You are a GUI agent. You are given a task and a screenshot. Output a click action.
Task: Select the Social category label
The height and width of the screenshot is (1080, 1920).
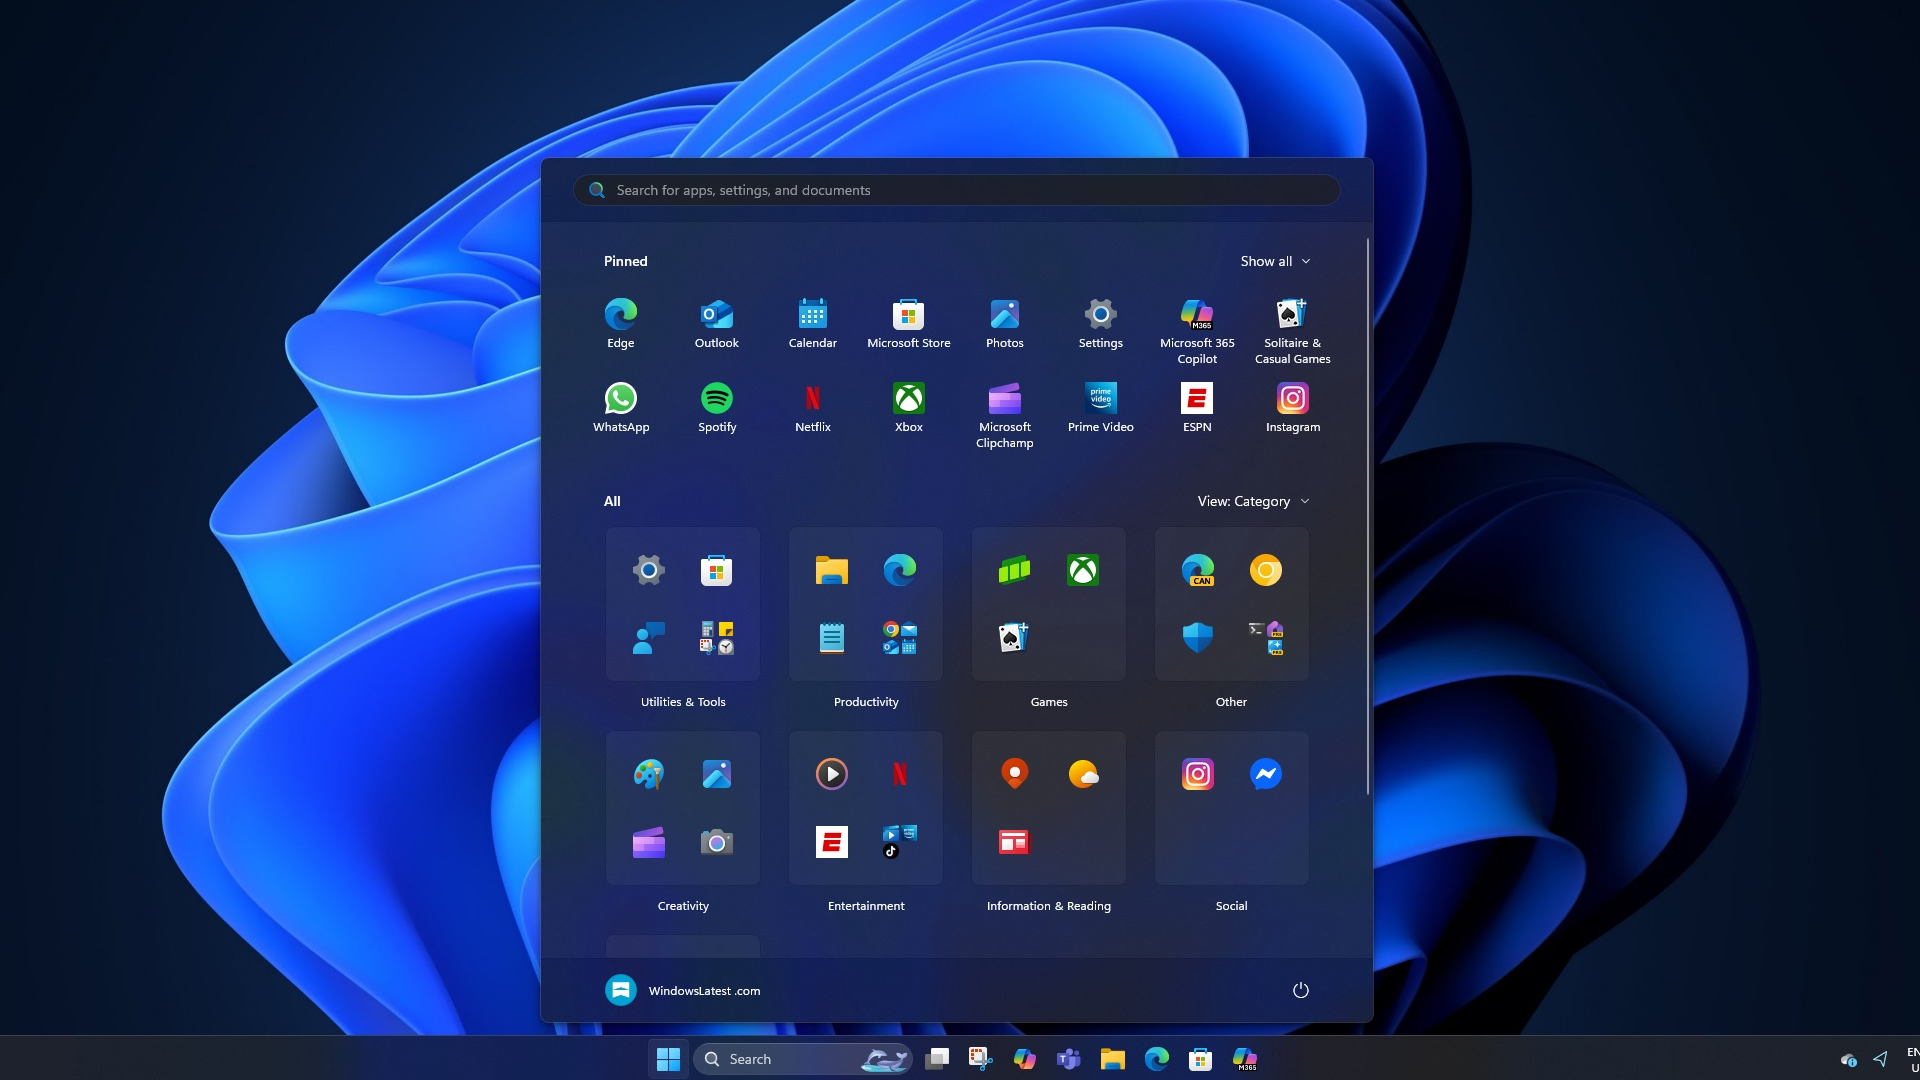tap(1231, 906)
